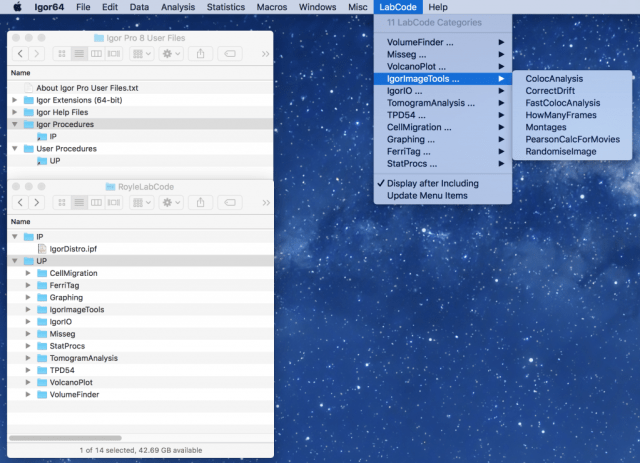The width and height of the screenshot is (640, 463).
Task: Collapse UP folder in RoyleLabCode window
Action: (15, 261)
